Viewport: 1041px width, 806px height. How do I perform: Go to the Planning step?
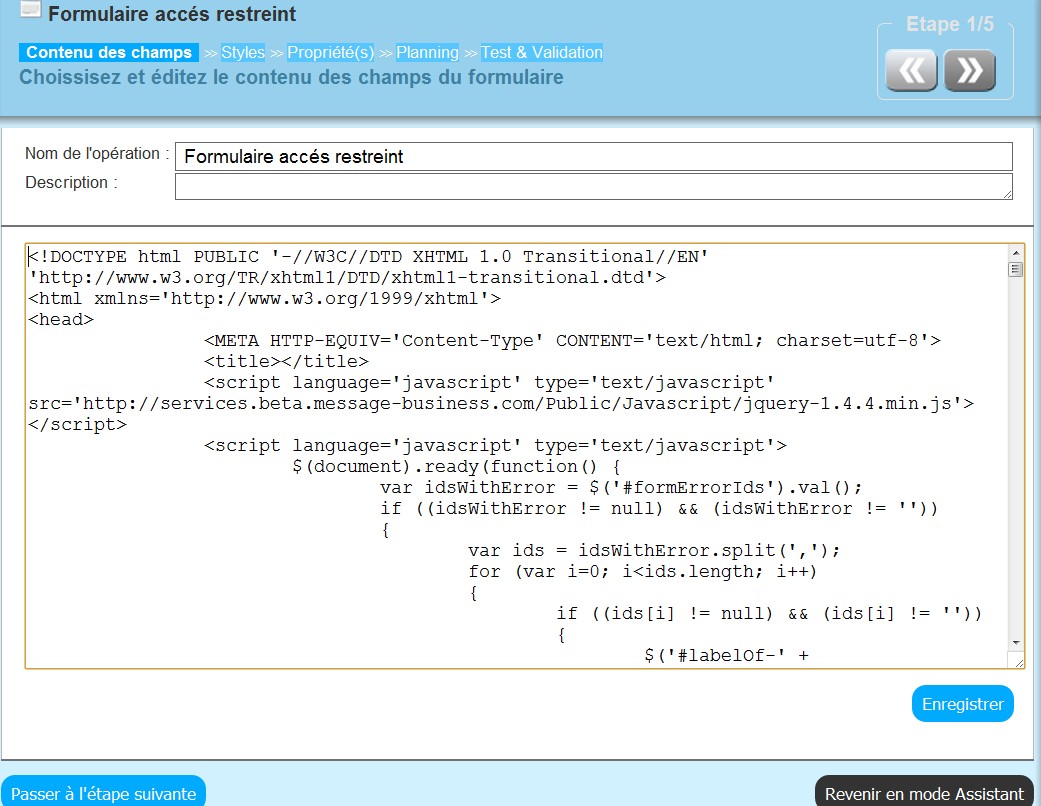428,52
